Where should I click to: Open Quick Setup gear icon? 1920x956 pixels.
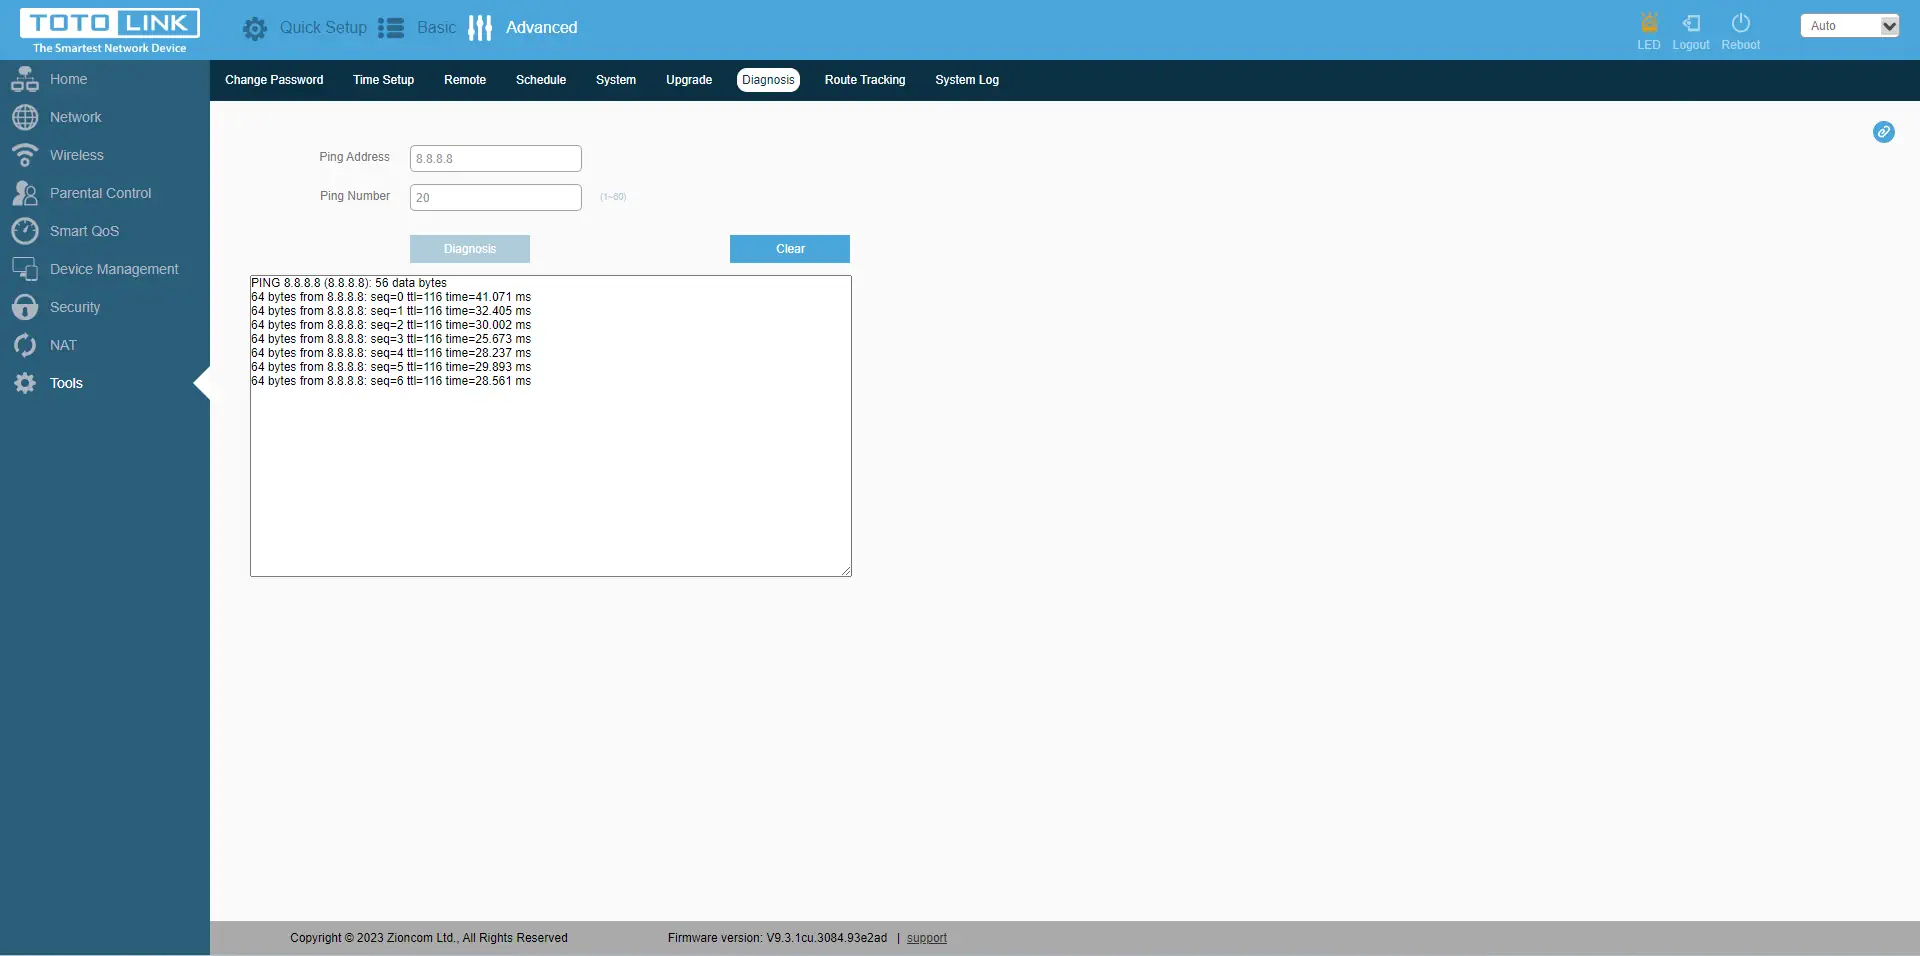coord(255,29)
